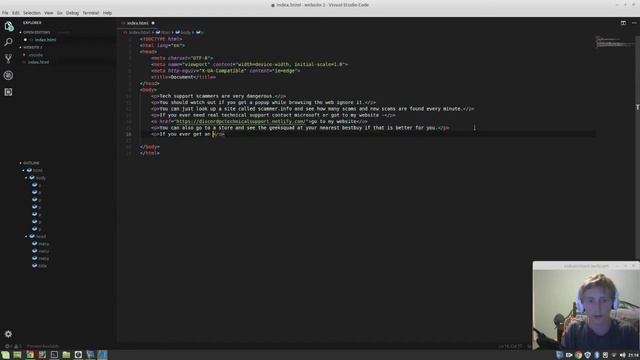Click the webcam window title bar

point(586,266)
